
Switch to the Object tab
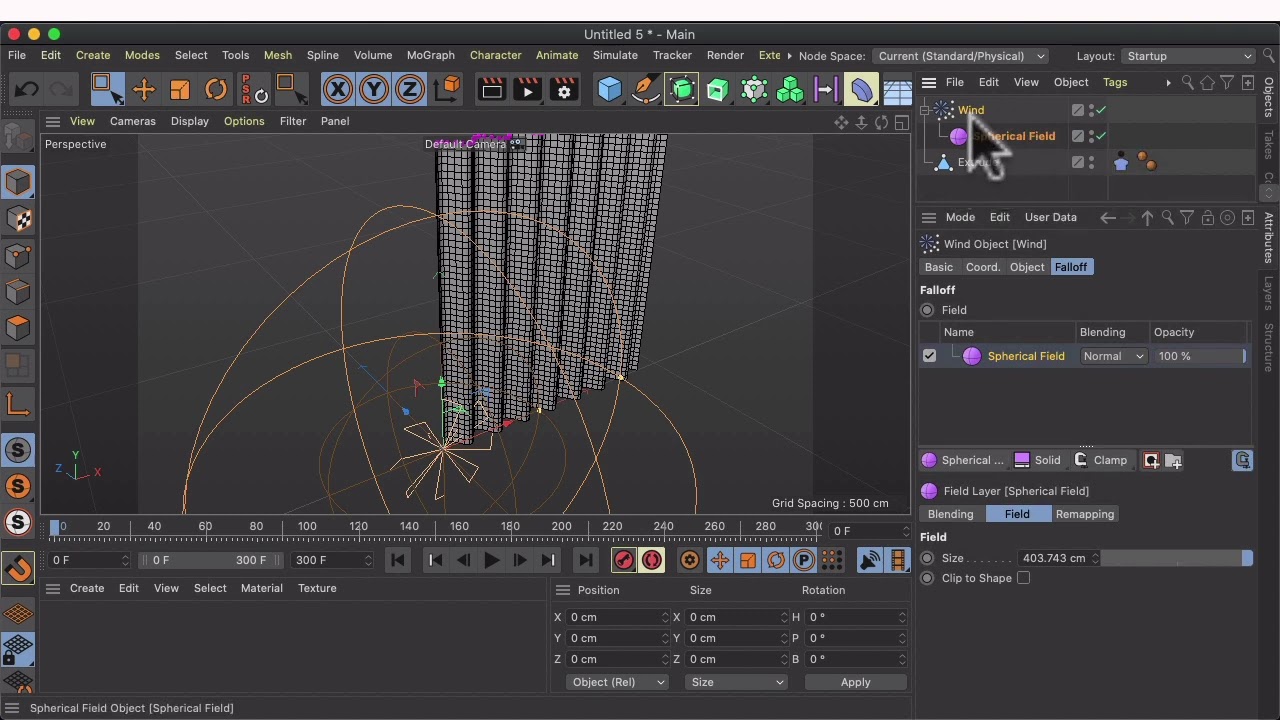(x=1027, y=267)
